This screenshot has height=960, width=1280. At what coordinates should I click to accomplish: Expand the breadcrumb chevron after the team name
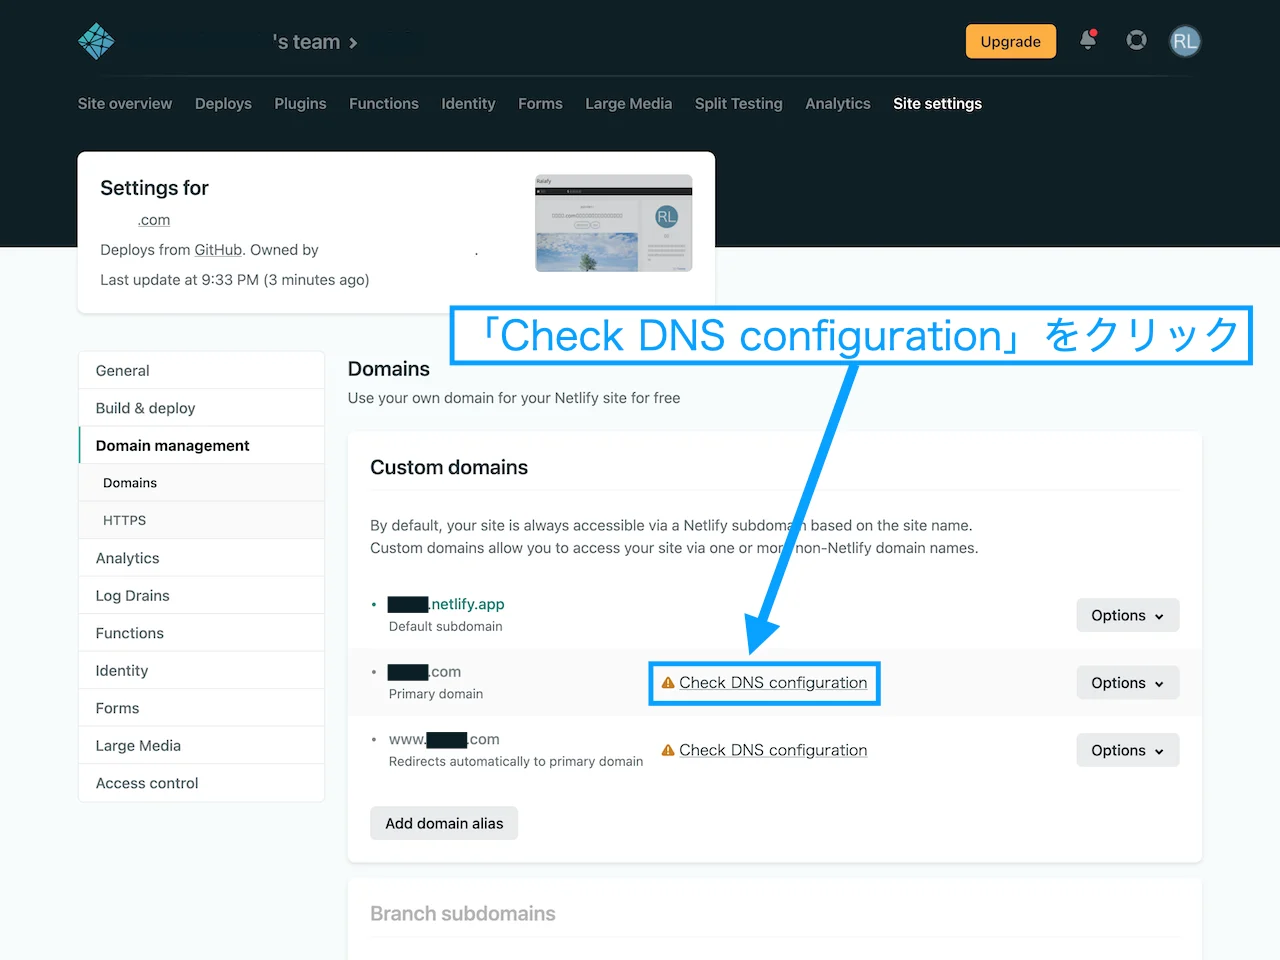(x=352, y=43)
